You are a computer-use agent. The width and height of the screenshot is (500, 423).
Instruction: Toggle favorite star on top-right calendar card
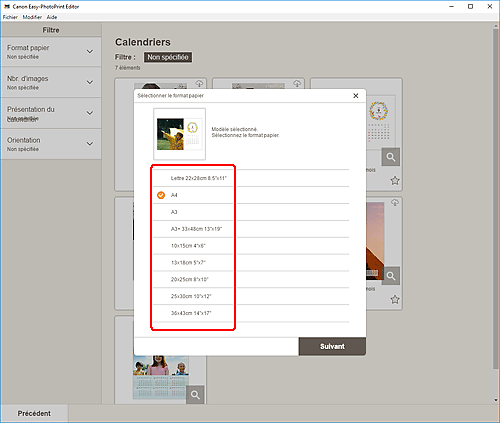point(395,181)
